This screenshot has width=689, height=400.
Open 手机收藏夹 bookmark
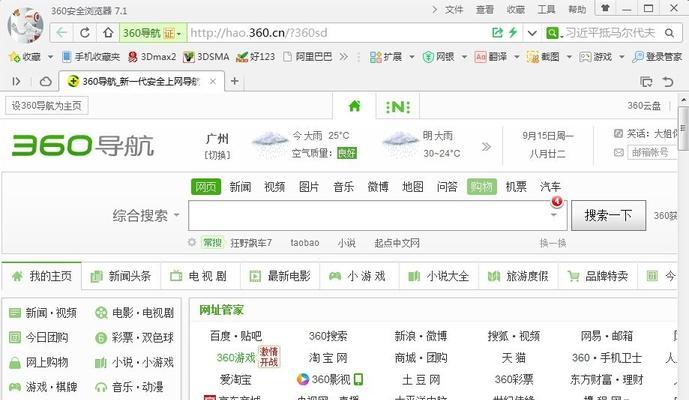91,57
